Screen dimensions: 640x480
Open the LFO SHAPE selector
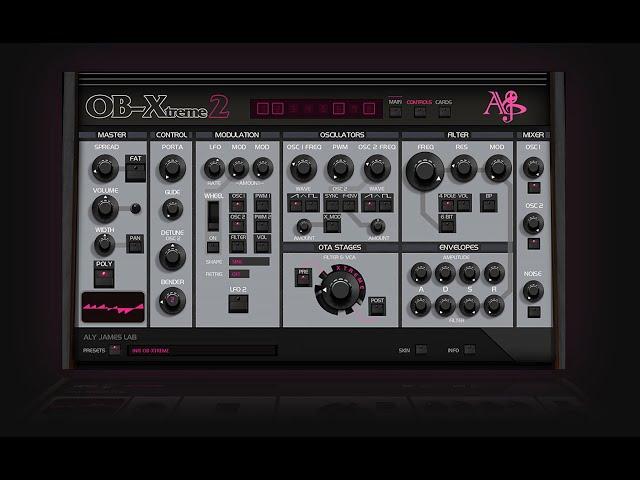(249, 262)
